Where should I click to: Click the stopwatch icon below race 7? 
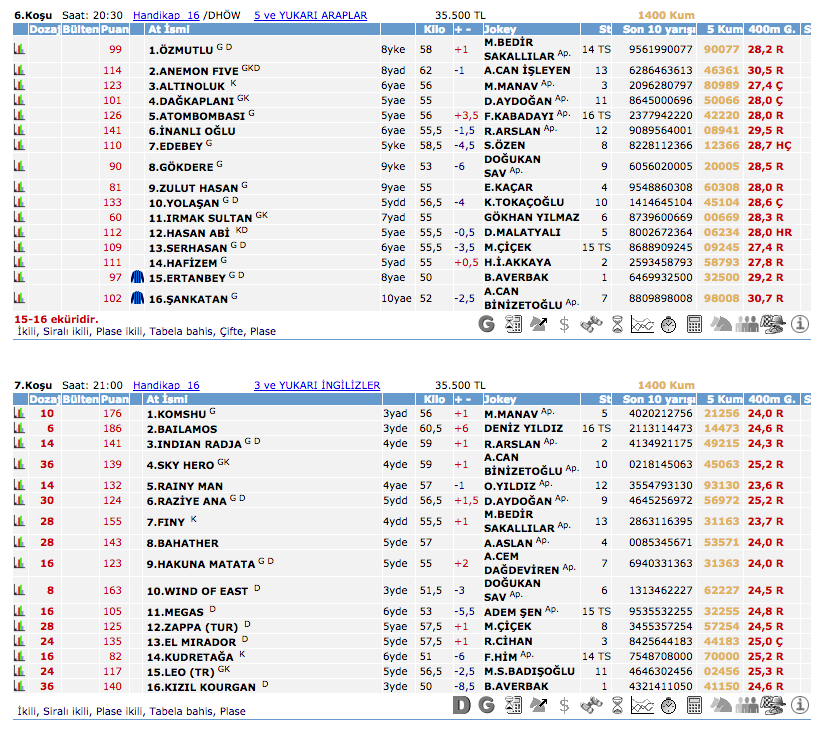669,705
